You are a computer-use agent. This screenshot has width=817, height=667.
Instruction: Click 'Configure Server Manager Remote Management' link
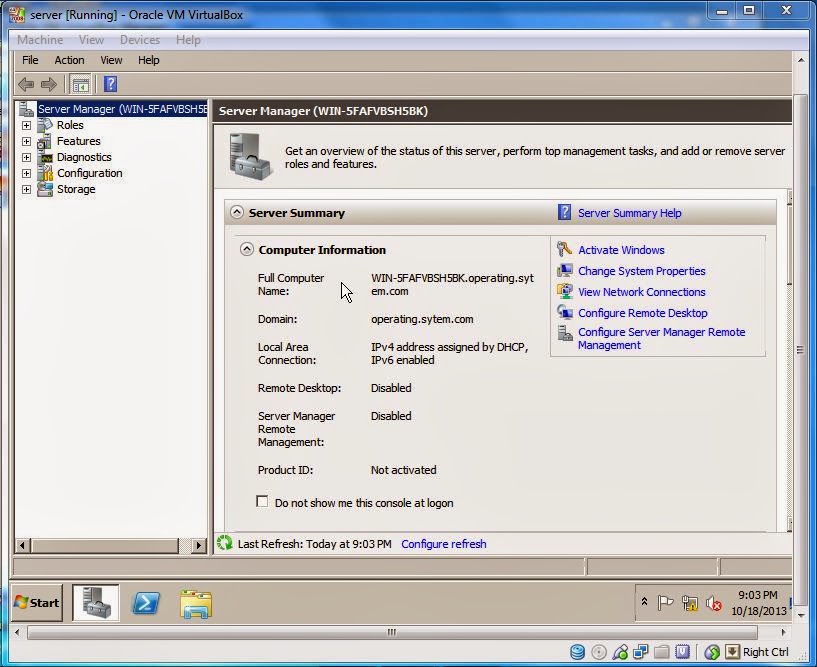[x=661, y=338]
